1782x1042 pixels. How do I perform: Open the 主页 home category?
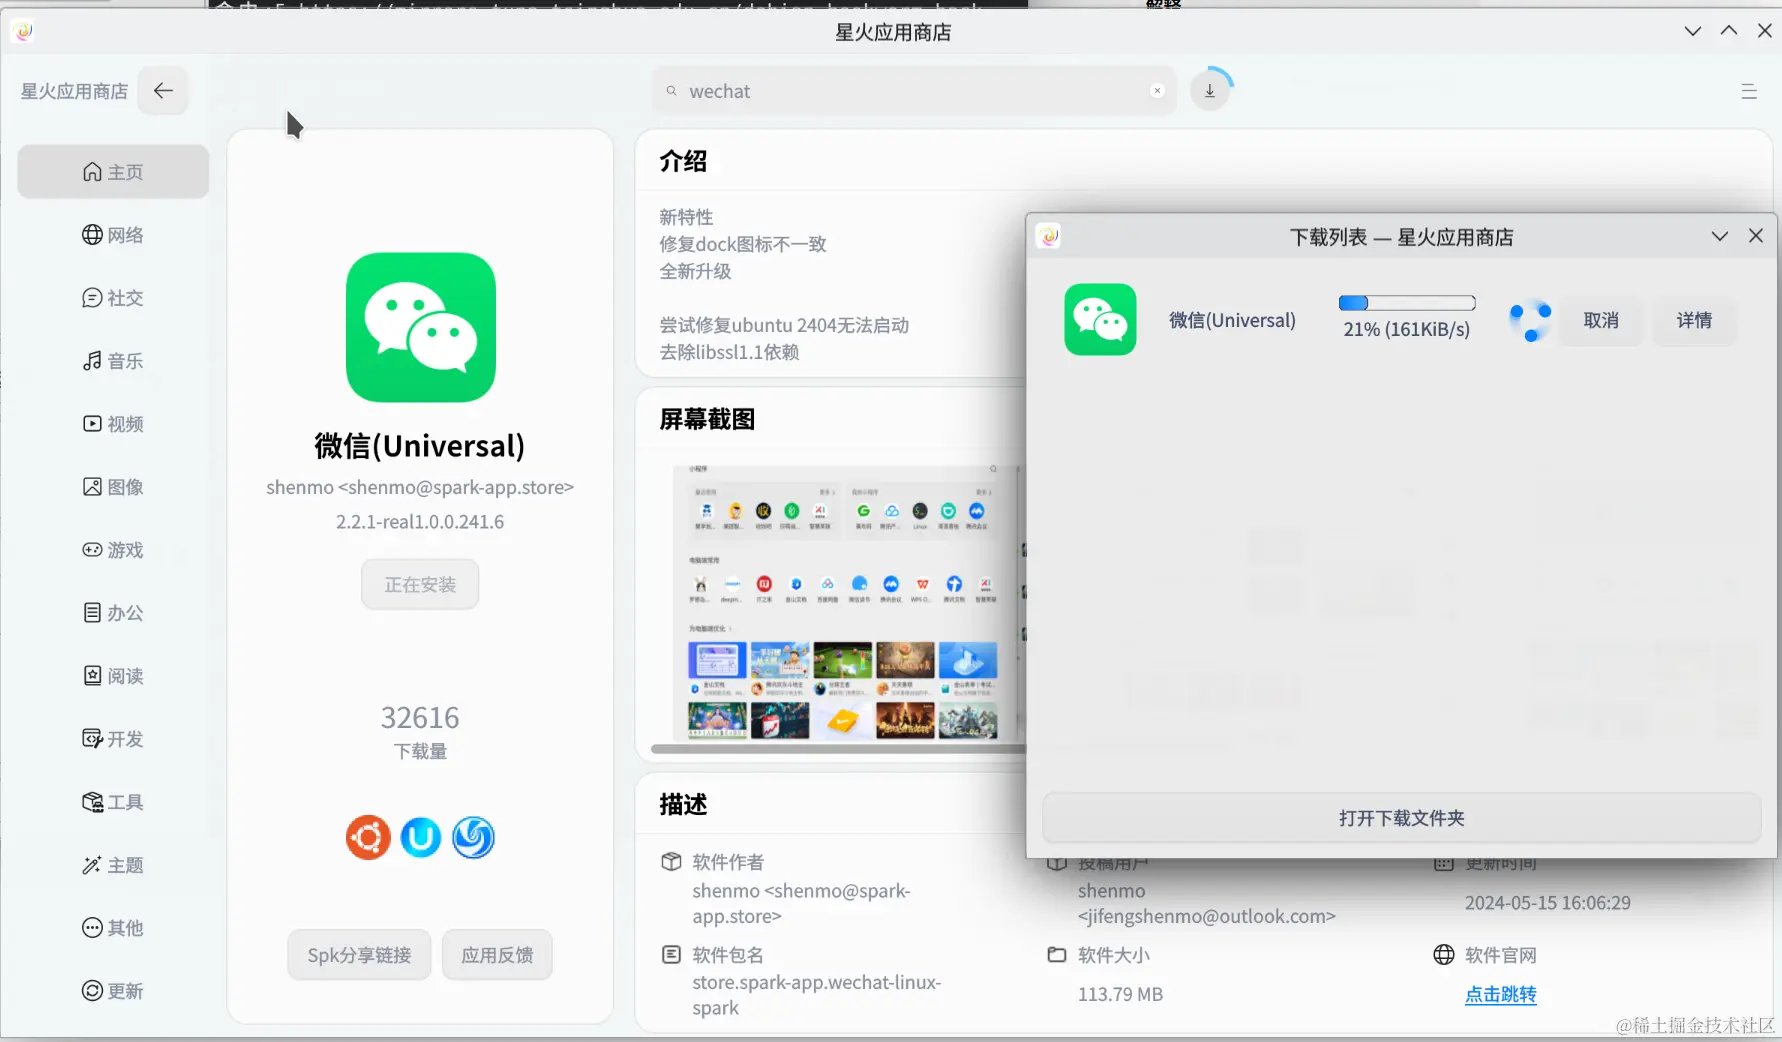(113, 172)
